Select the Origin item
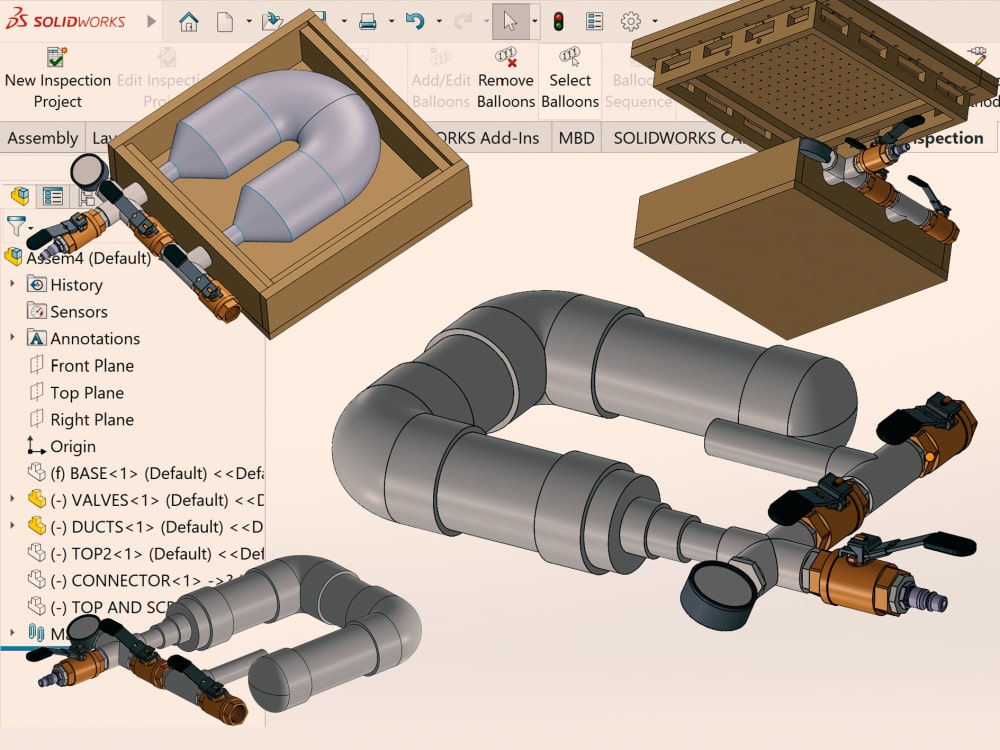 pos(73,446)
